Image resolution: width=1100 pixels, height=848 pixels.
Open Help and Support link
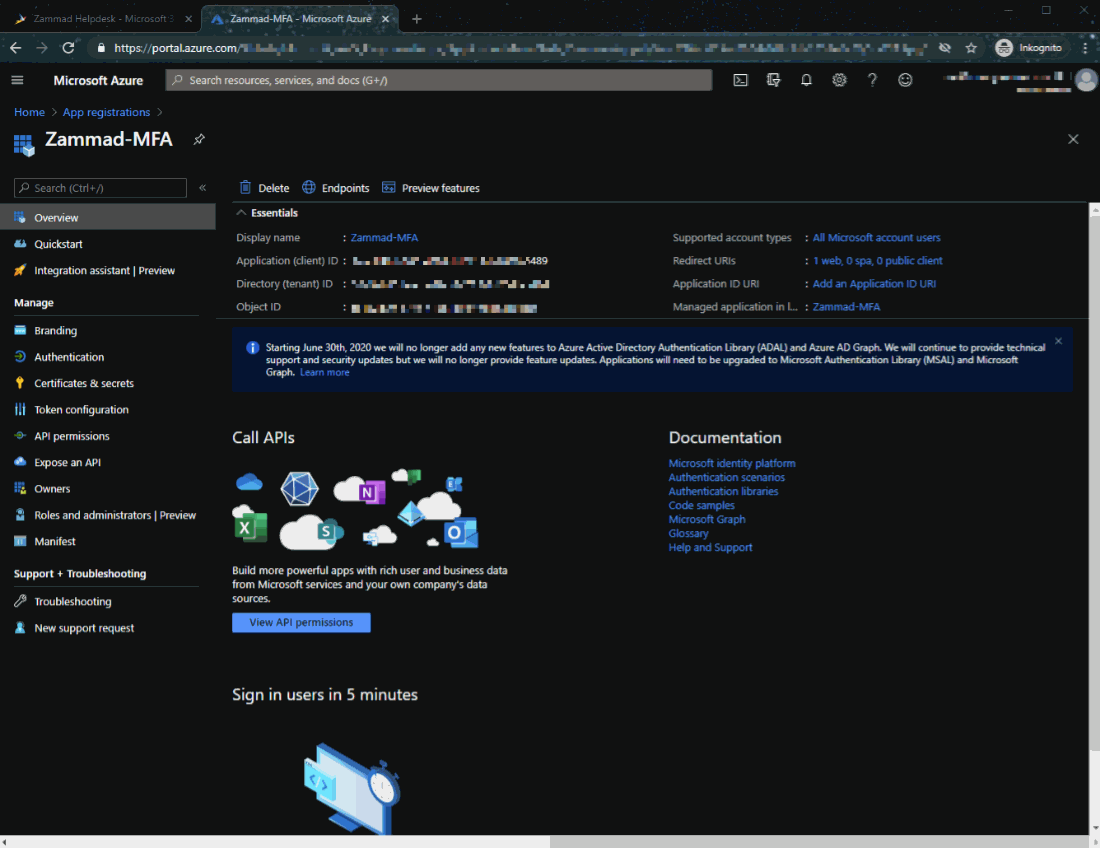710,547
